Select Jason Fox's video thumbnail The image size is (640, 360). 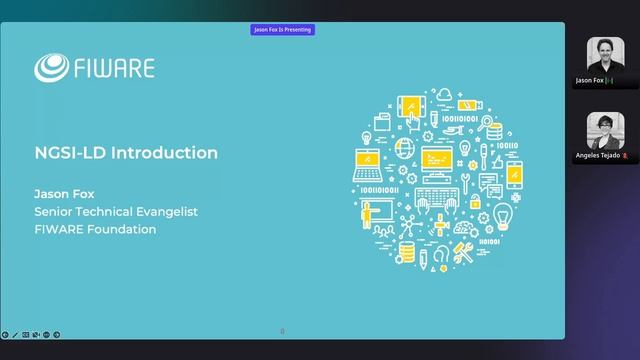point(605,55)
